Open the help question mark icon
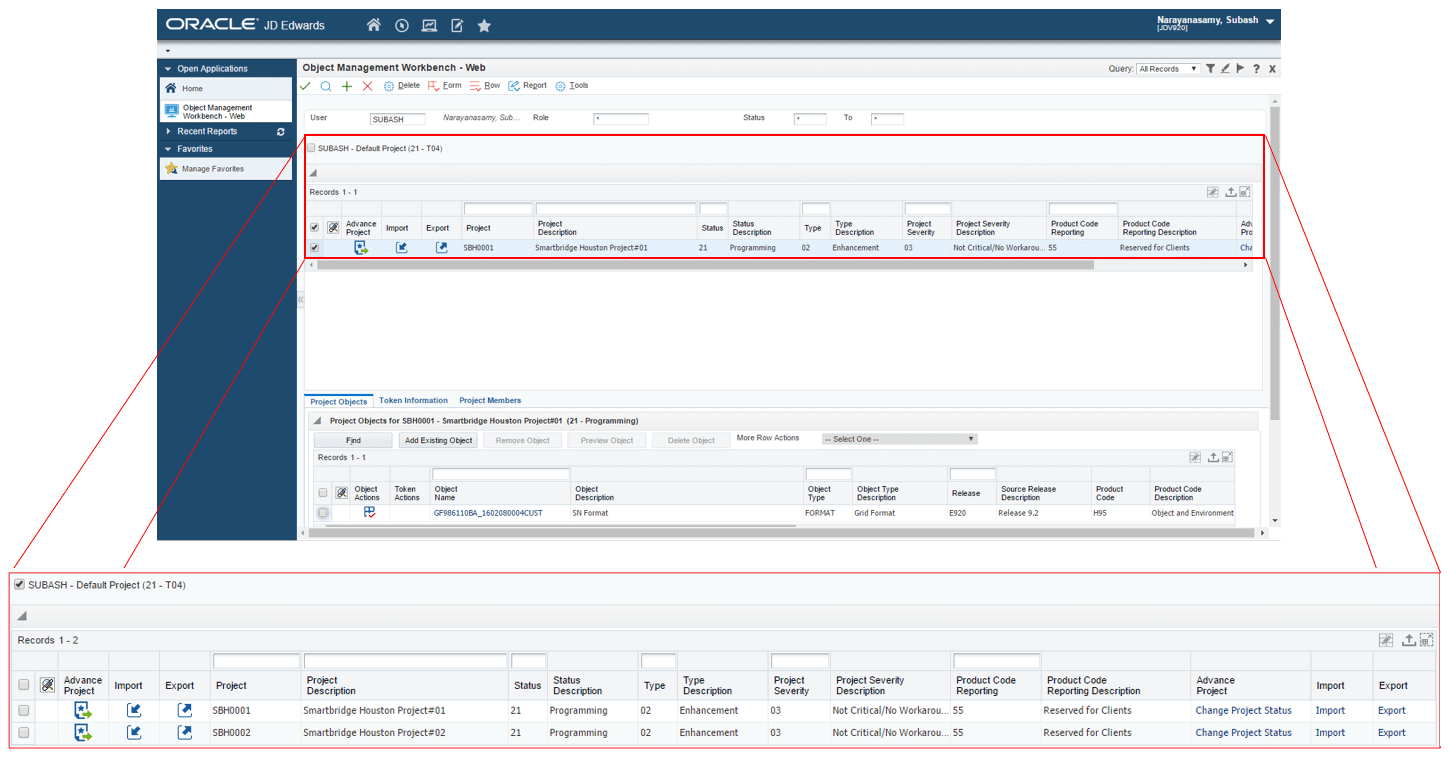 1256,69
